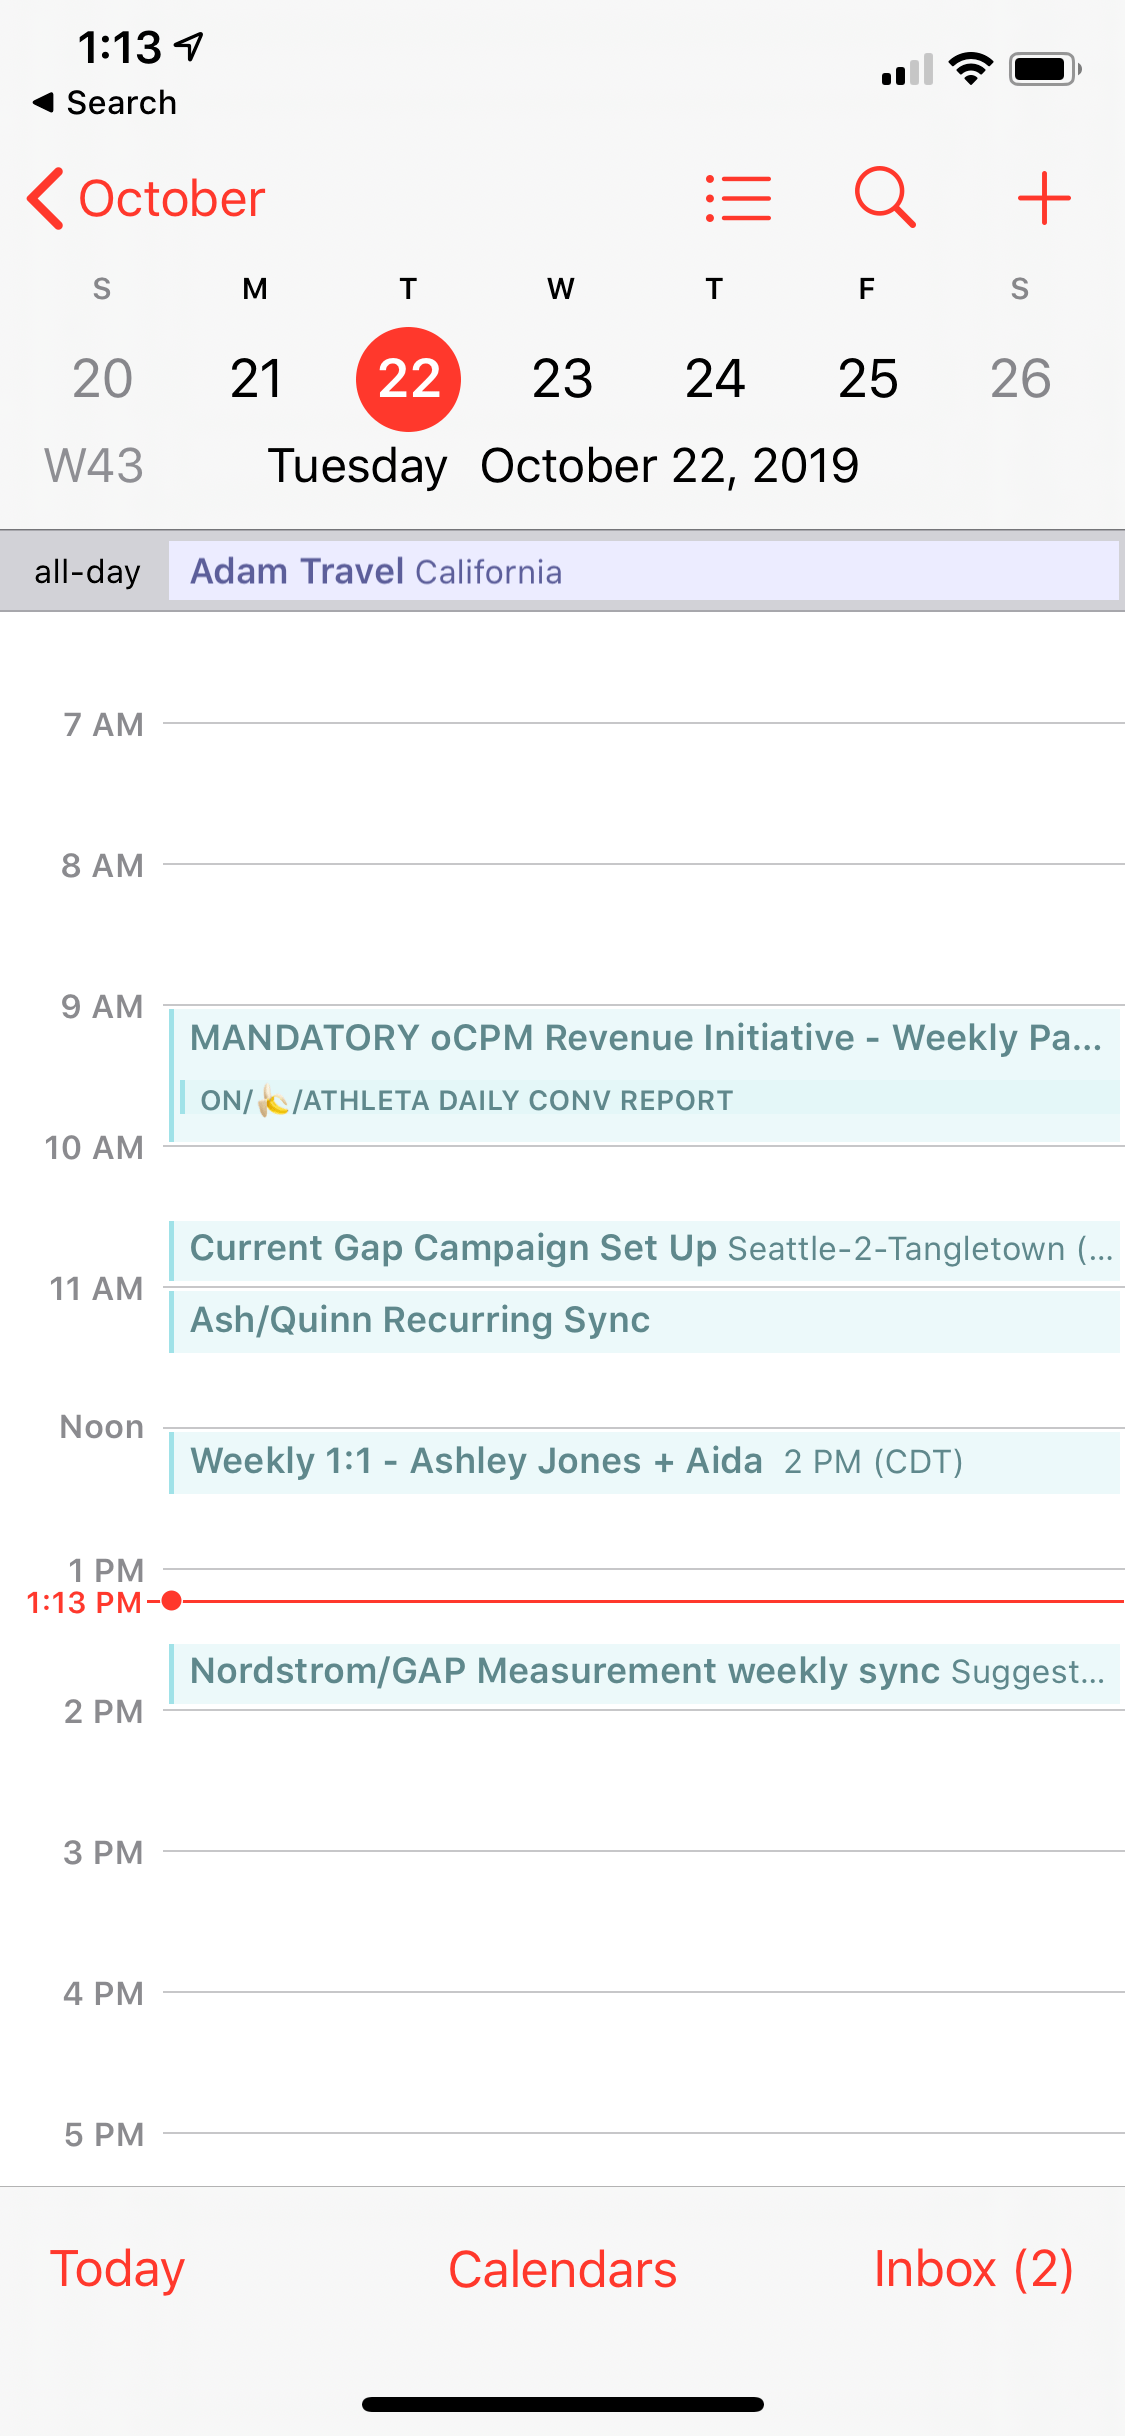Viewport: 1125px width, 2436px height.
Task: Select Monday the 21st
Action: pyautogui.click(x=255, y=379)
